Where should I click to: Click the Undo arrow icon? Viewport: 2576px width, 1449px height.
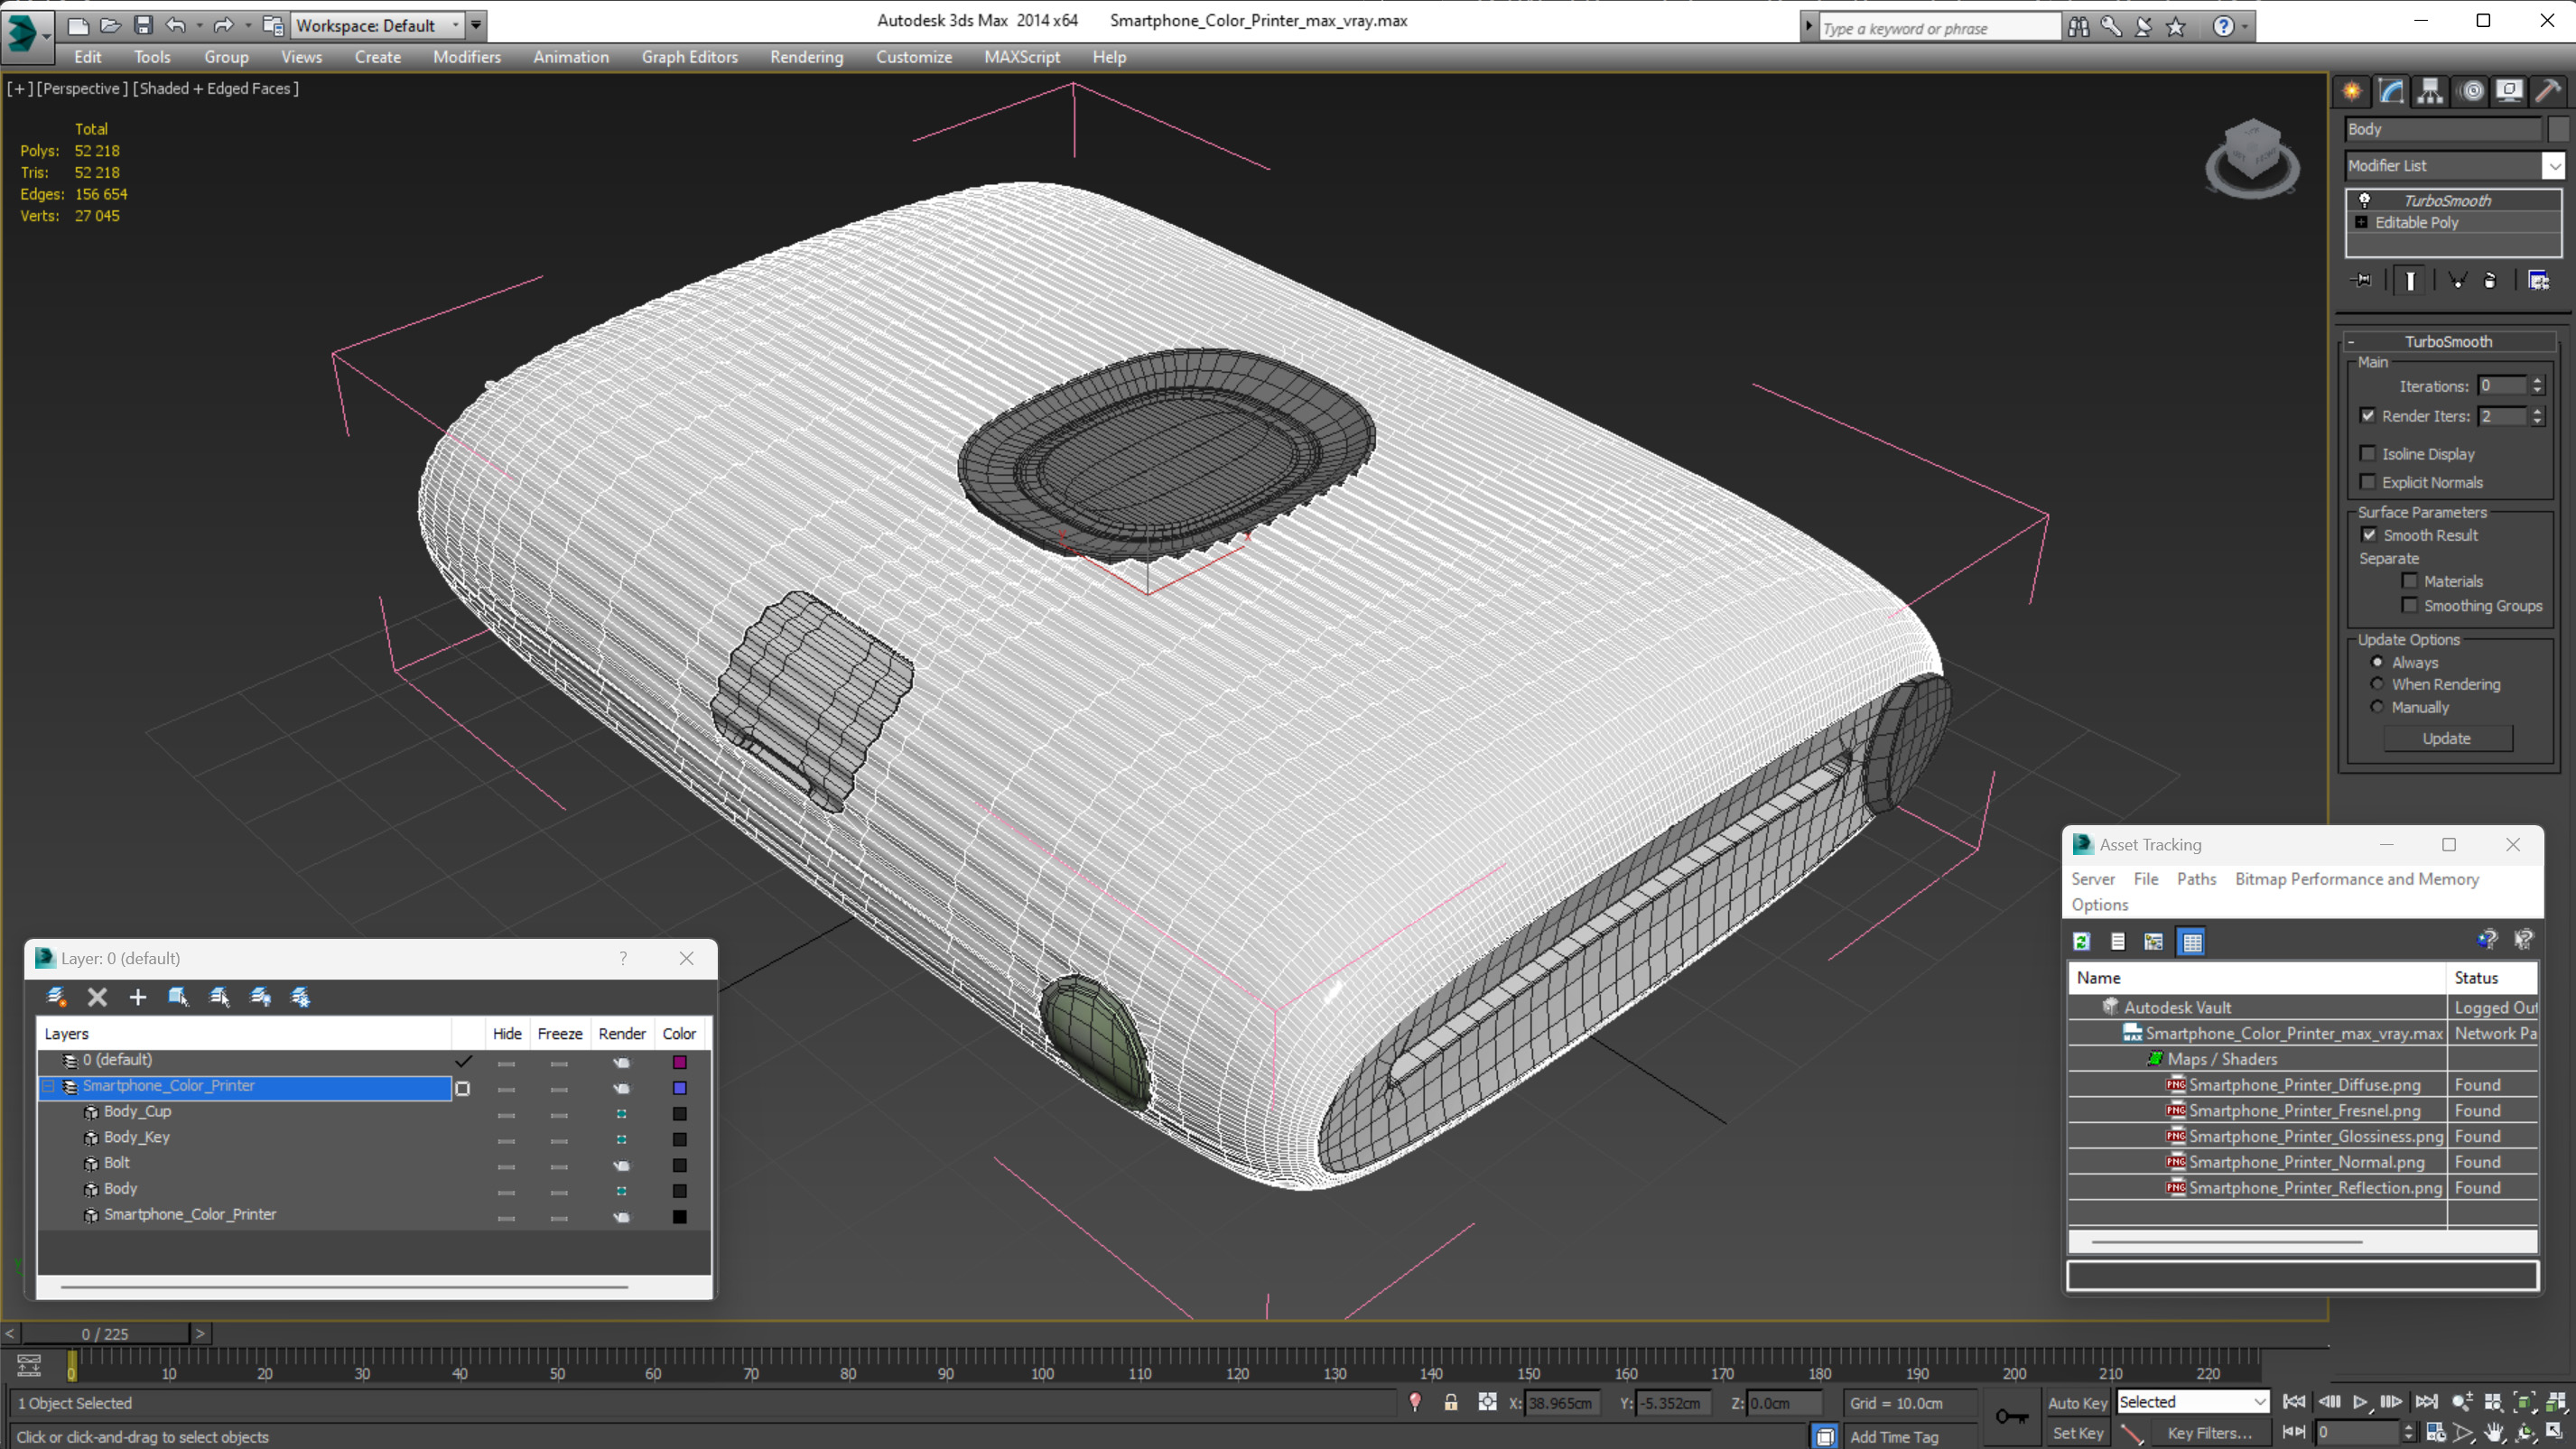coord(175,25)
